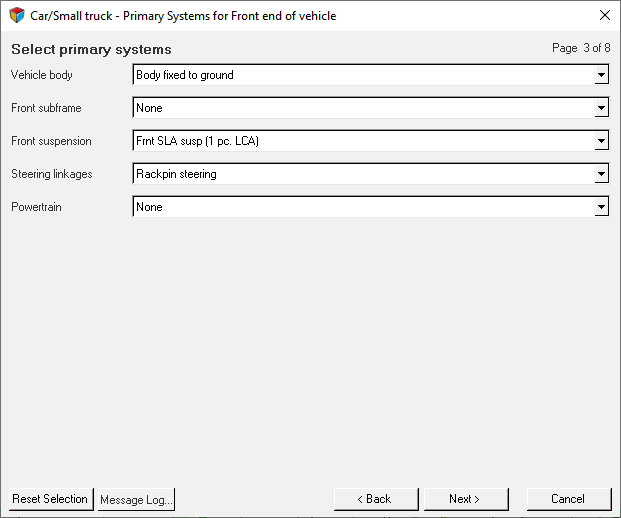The width and height of the screenshot is (621, 518).
Task: Expand the Front subframe dropdown arrow
Action: coord(601,108)
